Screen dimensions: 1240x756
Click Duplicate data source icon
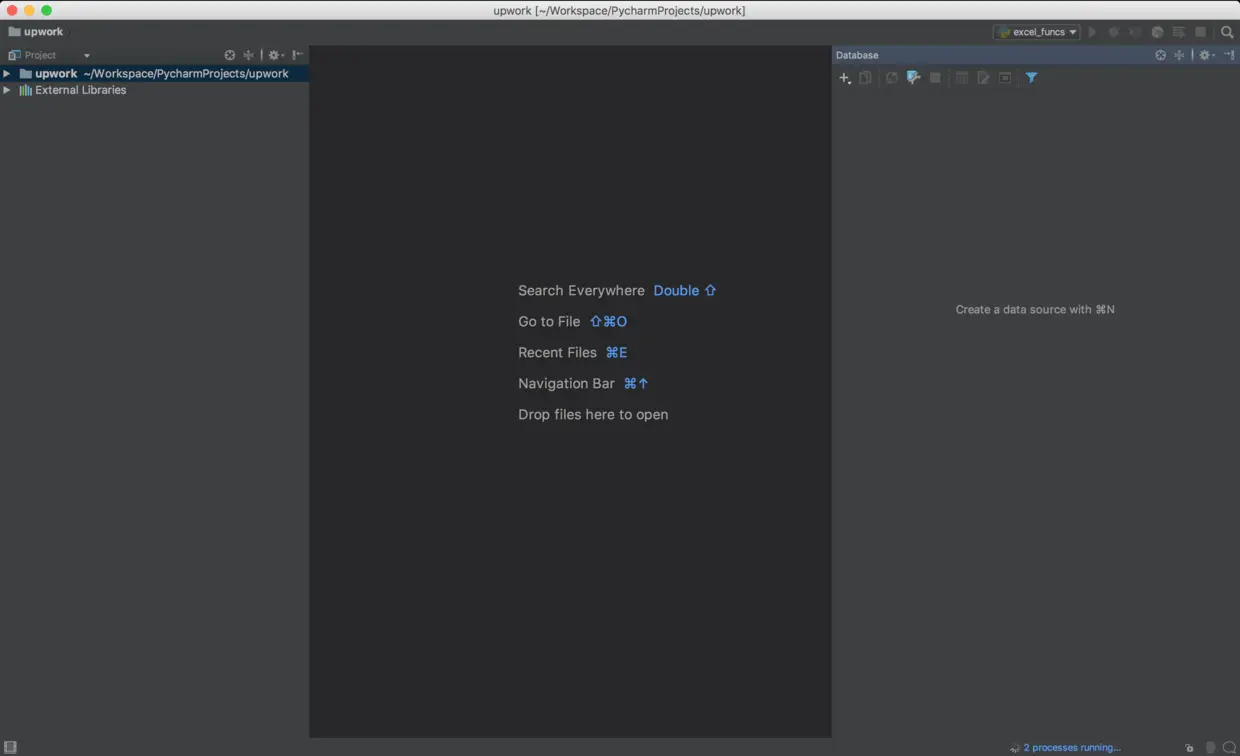tap(866, 78)
